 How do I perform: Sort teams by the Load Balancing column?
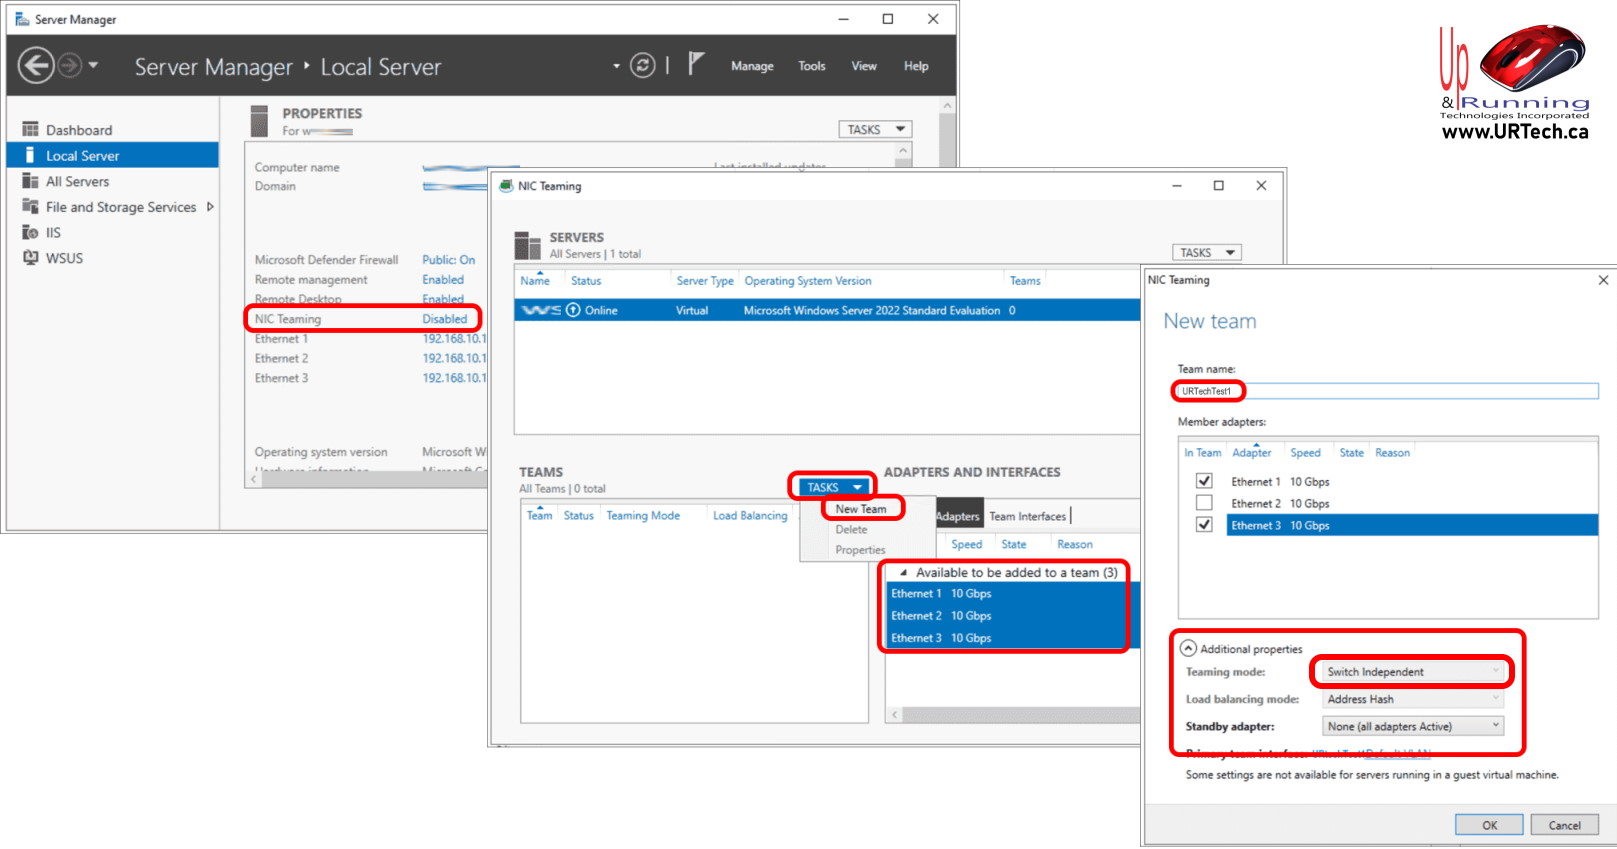pos(750,516)
